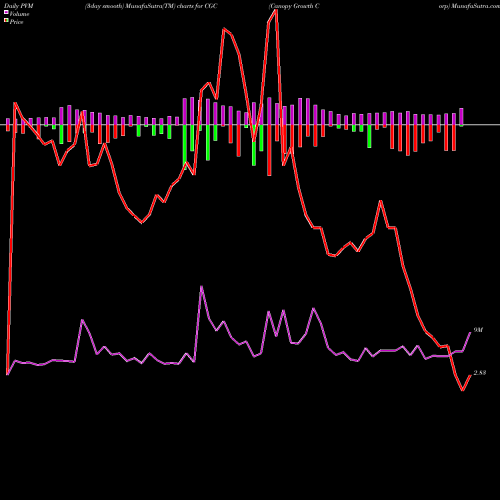The image size is (500, 500).
Task: Select the Volume legend label
Action: tap(19, 14)
